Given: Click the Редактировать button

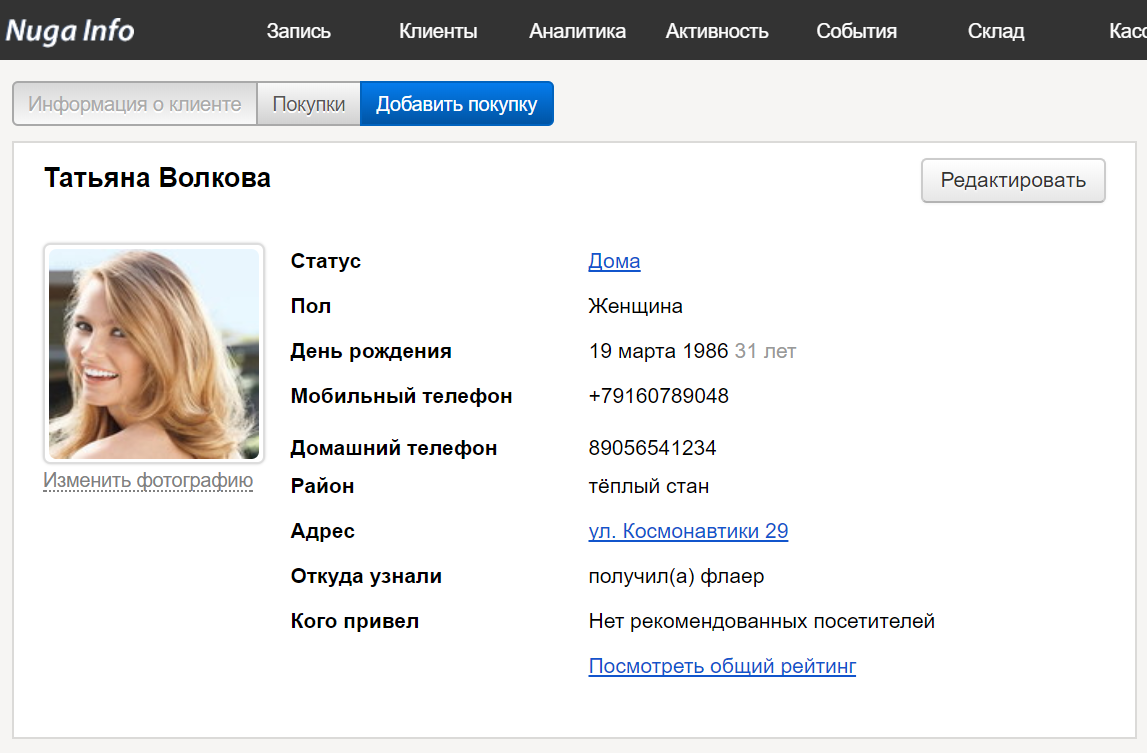Looking at the screenshot, I should (x=1013, y=181).
